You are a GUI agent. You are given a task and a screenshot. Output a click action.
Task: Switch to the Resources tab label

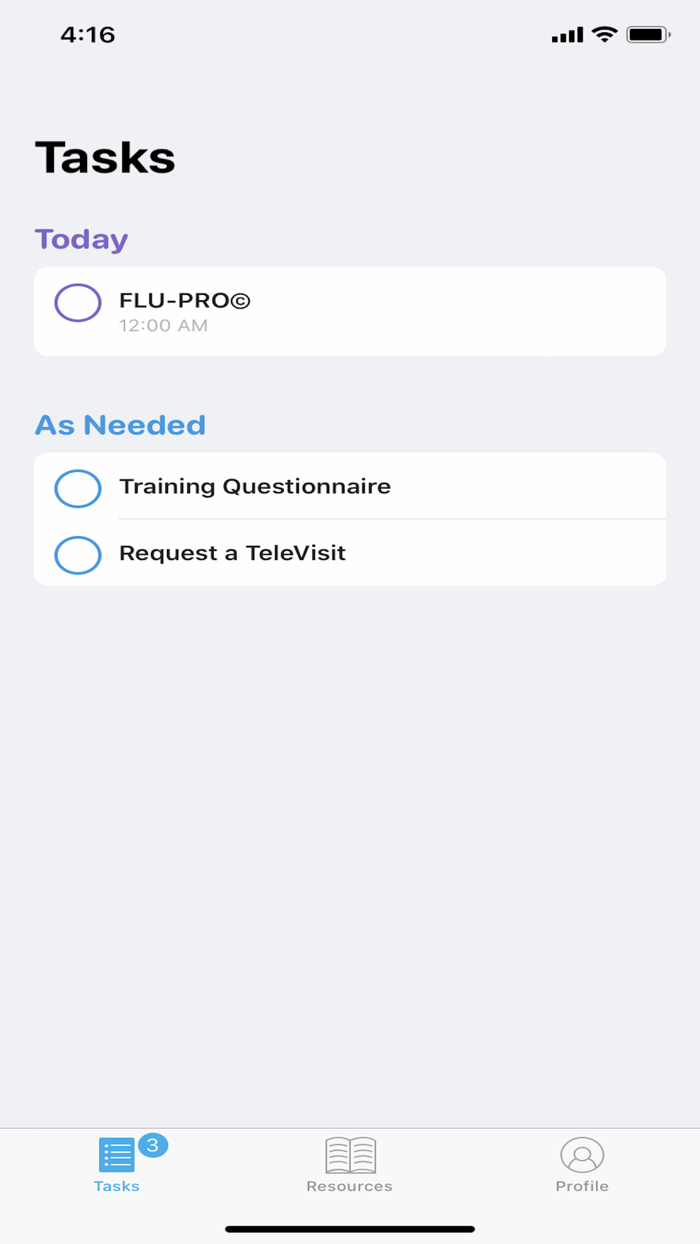(349, 1187)
